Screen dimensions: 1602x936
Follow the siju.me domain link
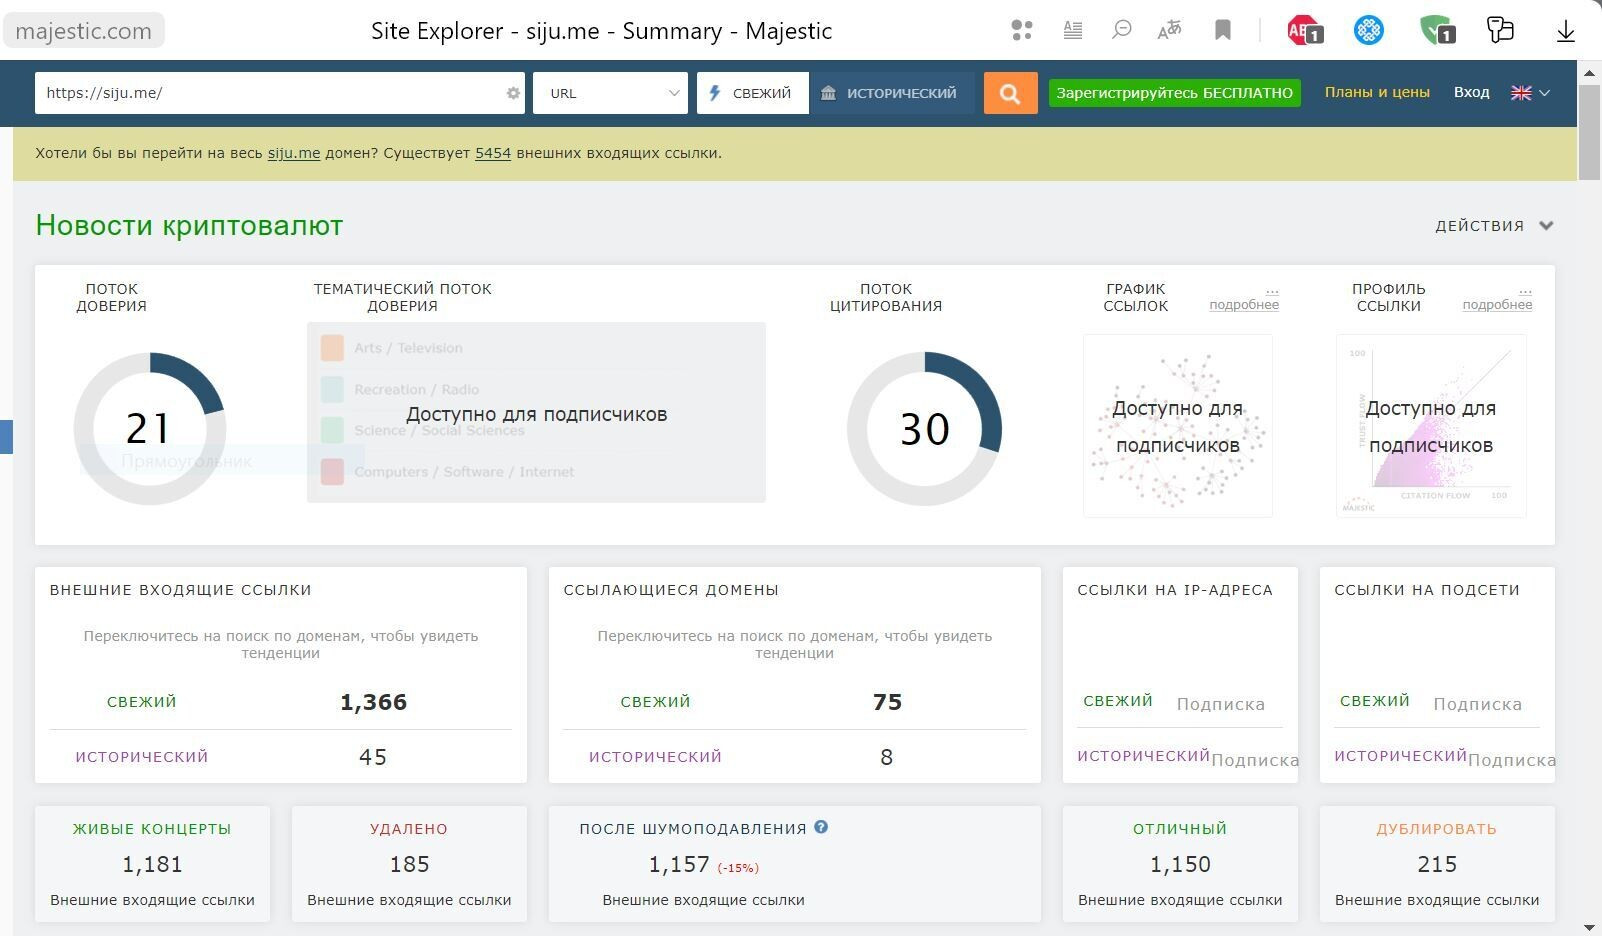(294, 153)
